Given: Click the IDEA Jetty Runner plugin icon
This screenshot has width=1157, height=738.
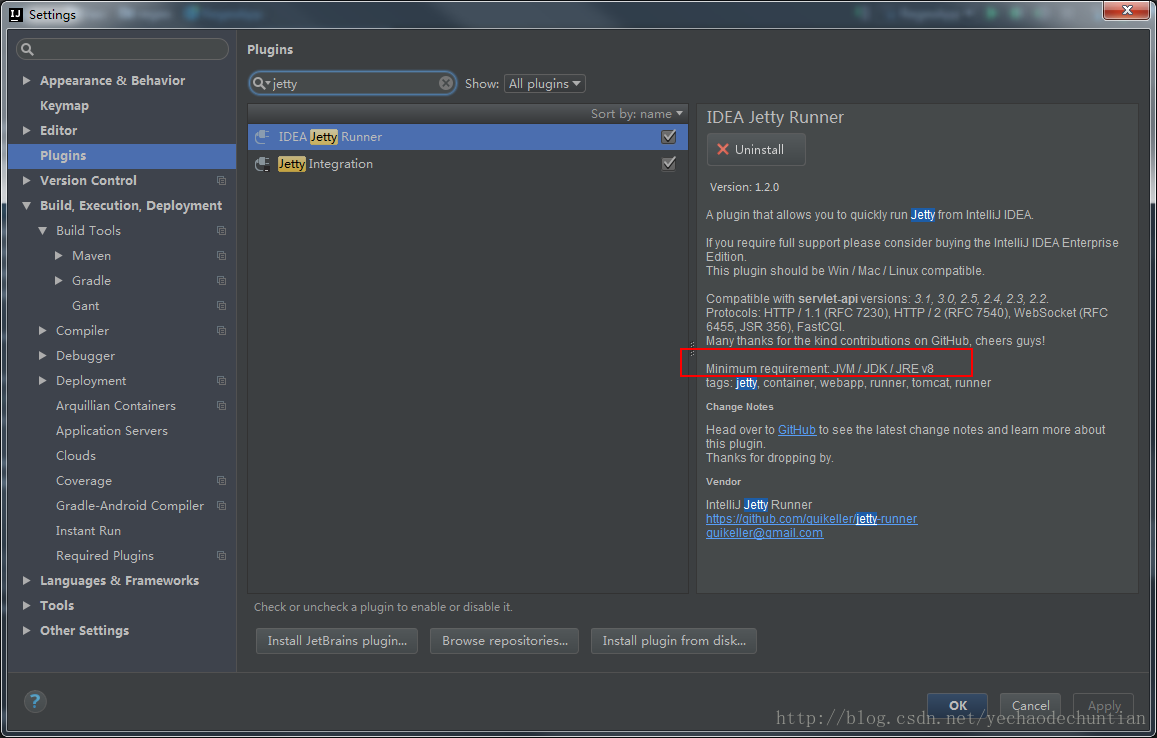Looking at the screenshot, I should [262, 137].
